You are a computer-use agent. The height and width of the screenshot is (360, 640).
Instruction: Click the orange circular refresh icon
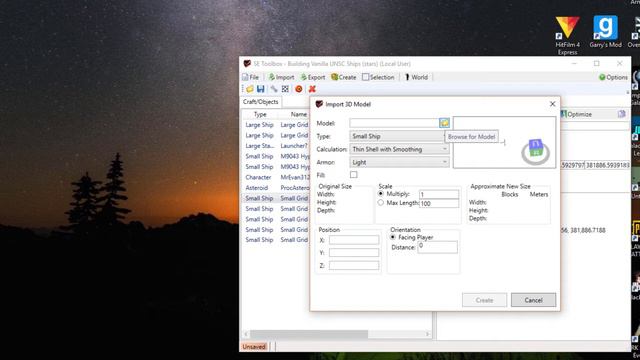[x=299, y=89]
